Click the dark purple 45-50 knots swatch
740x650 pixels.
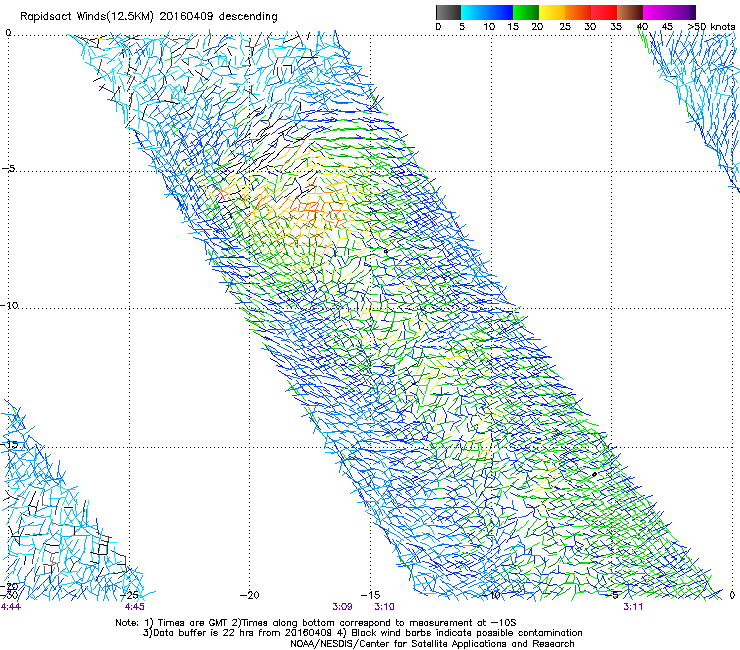(682, 12)
